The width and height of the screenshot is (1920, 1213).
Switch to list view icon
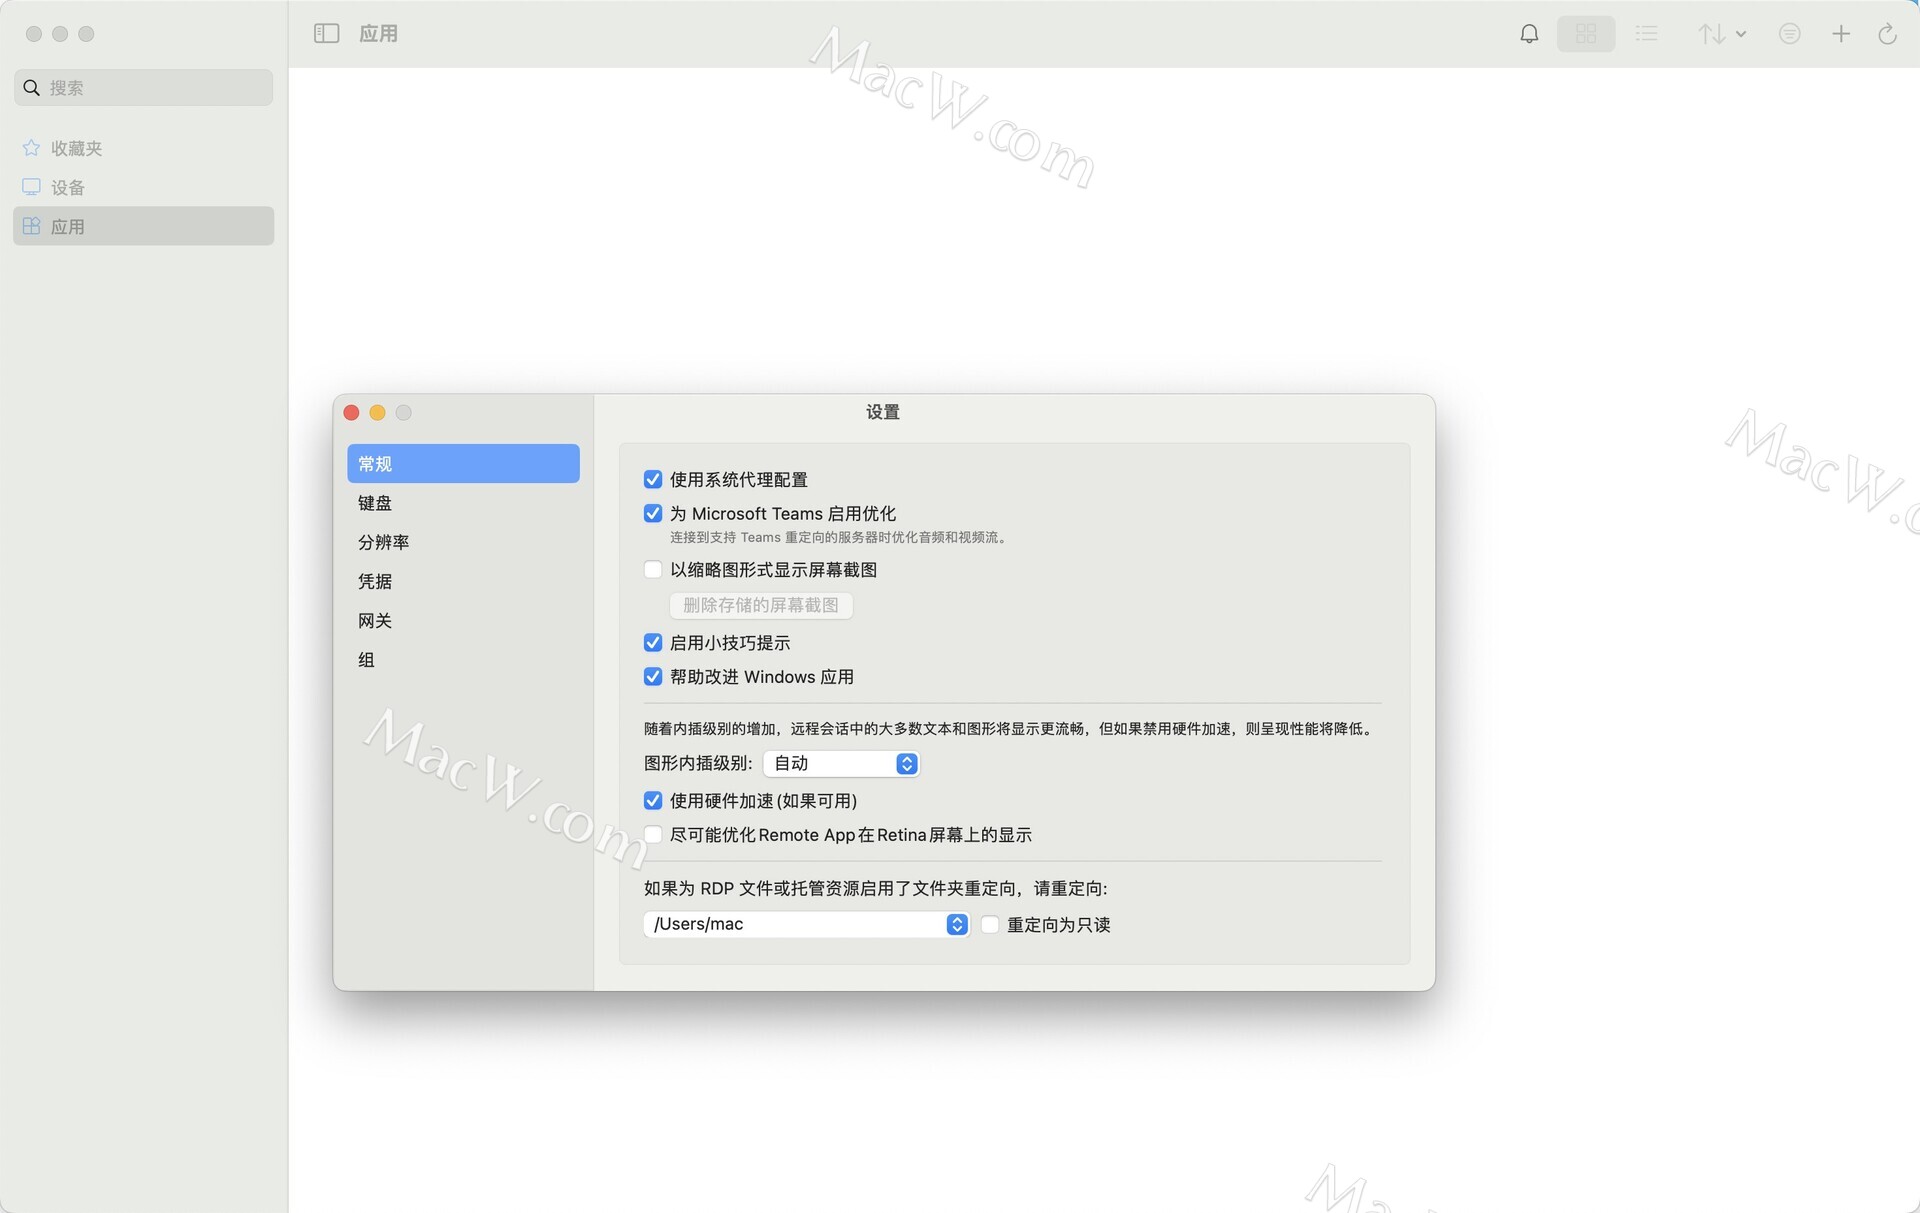coord(1646,34)
